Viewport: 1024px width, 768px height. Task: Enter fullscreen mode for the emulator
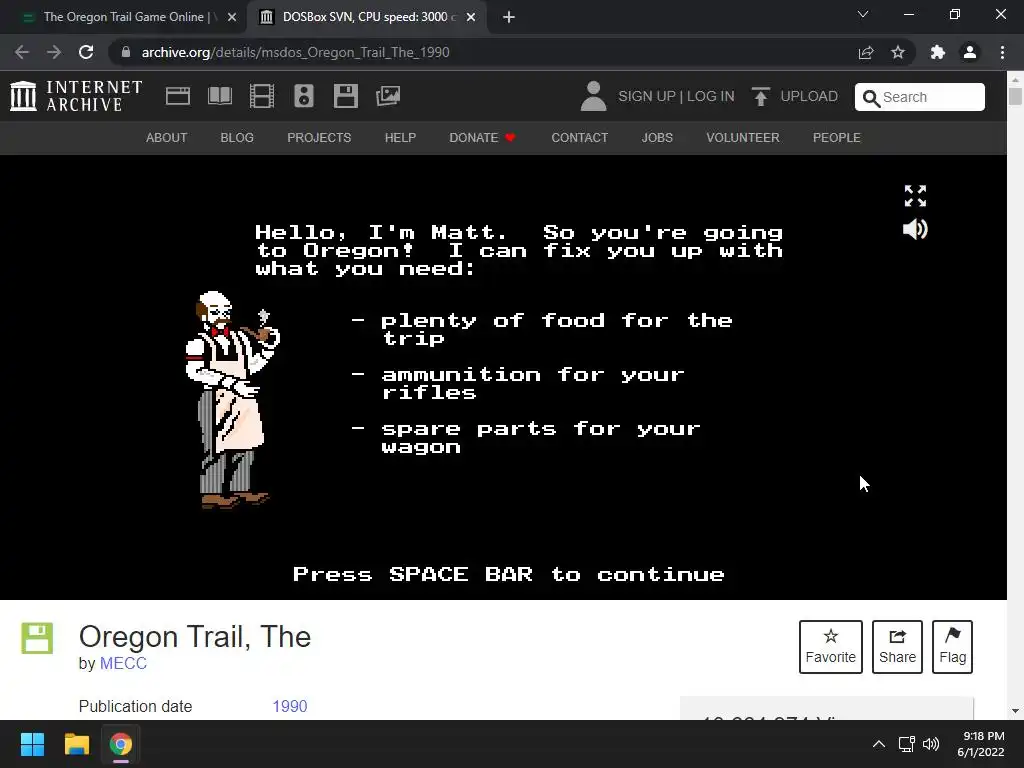pos(915,195)
